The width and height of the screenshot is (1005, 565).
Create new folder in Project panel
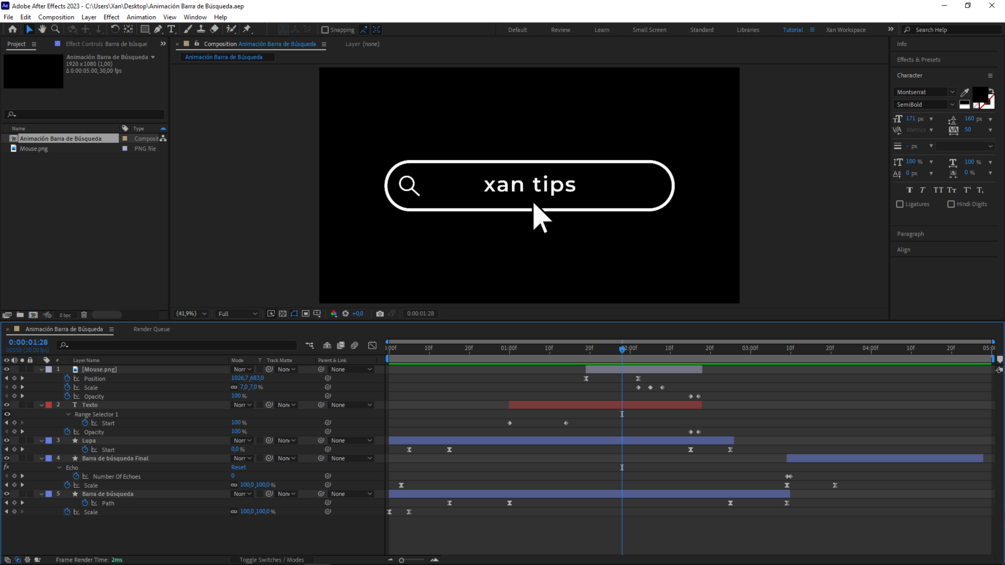(x=20, y=315)
